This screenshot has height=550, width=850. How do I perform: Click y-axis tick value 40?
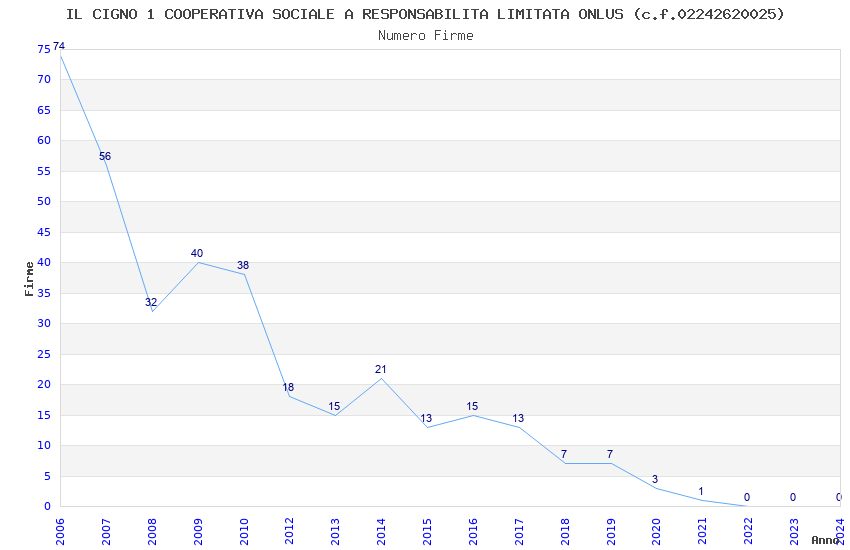[44, 262]
